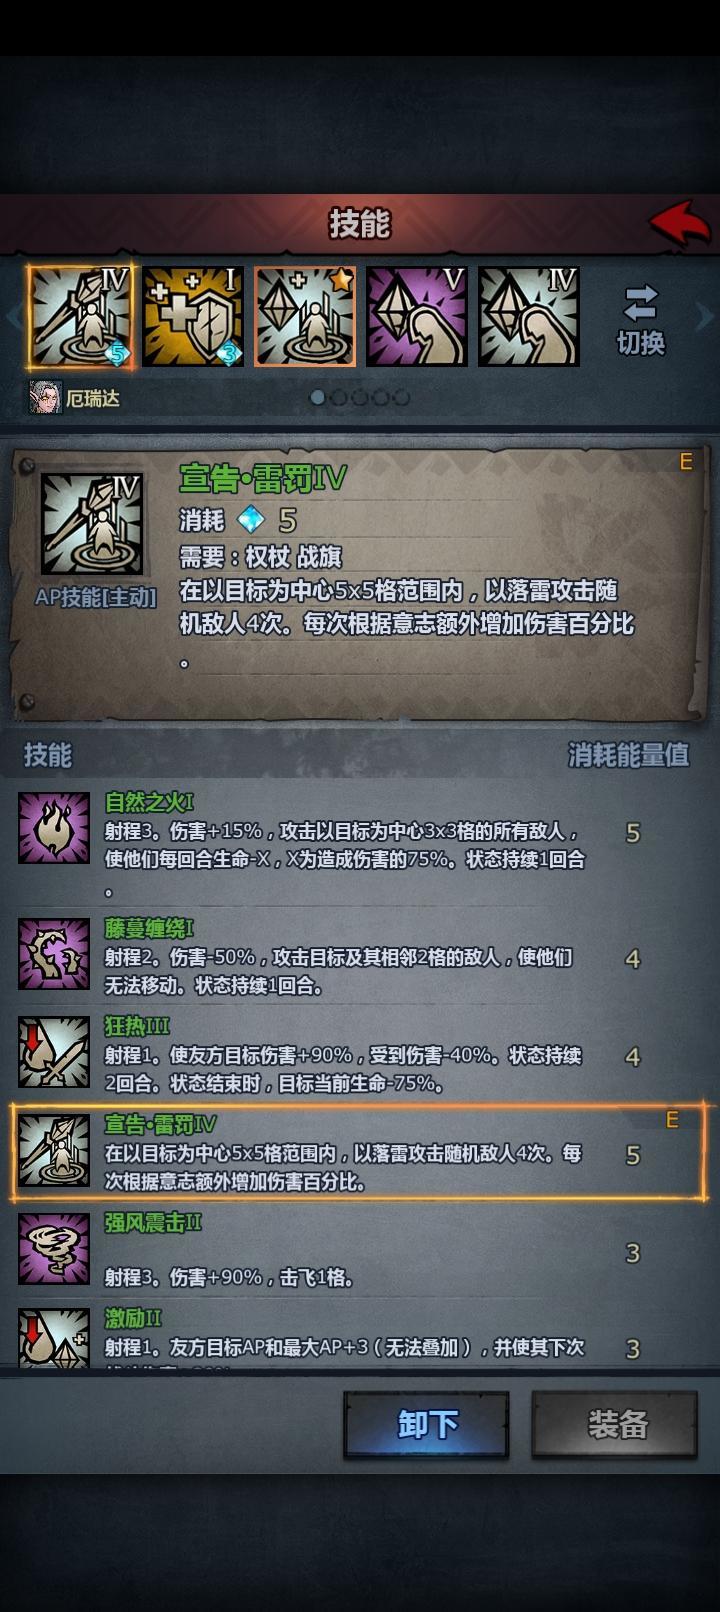Go to previous page with left chevron
Image resolution: width=720 pixels, height=1612 pixels.
pos(13,316)
